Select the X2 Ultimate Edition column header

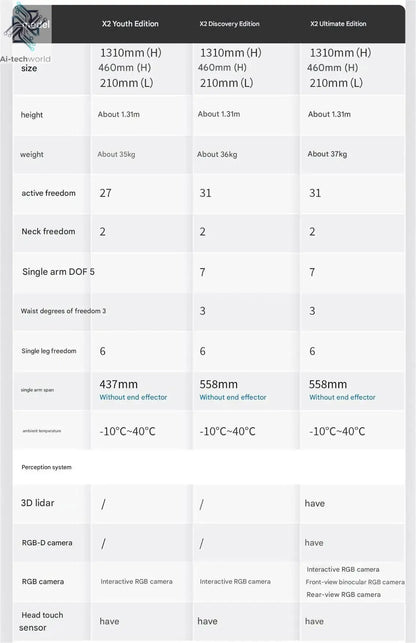[338, 24]
